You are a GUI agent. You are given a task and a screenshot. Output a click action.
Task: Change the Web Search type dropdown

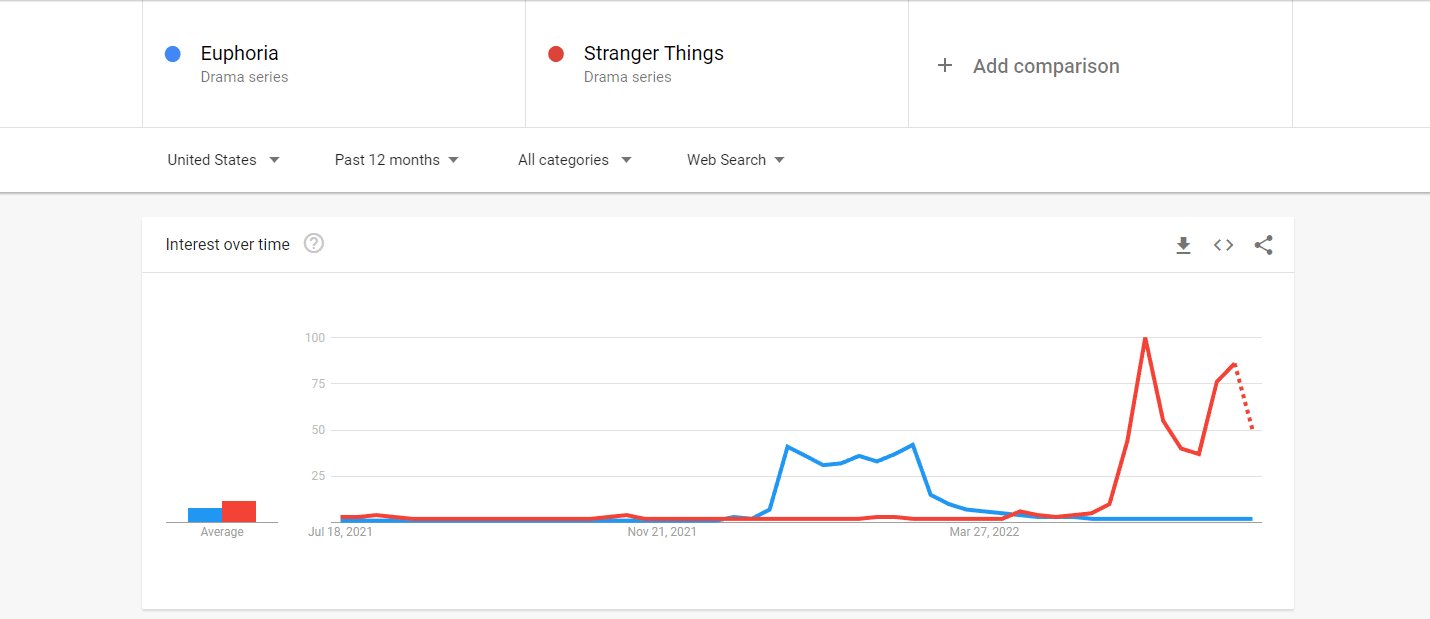(736, 160)
